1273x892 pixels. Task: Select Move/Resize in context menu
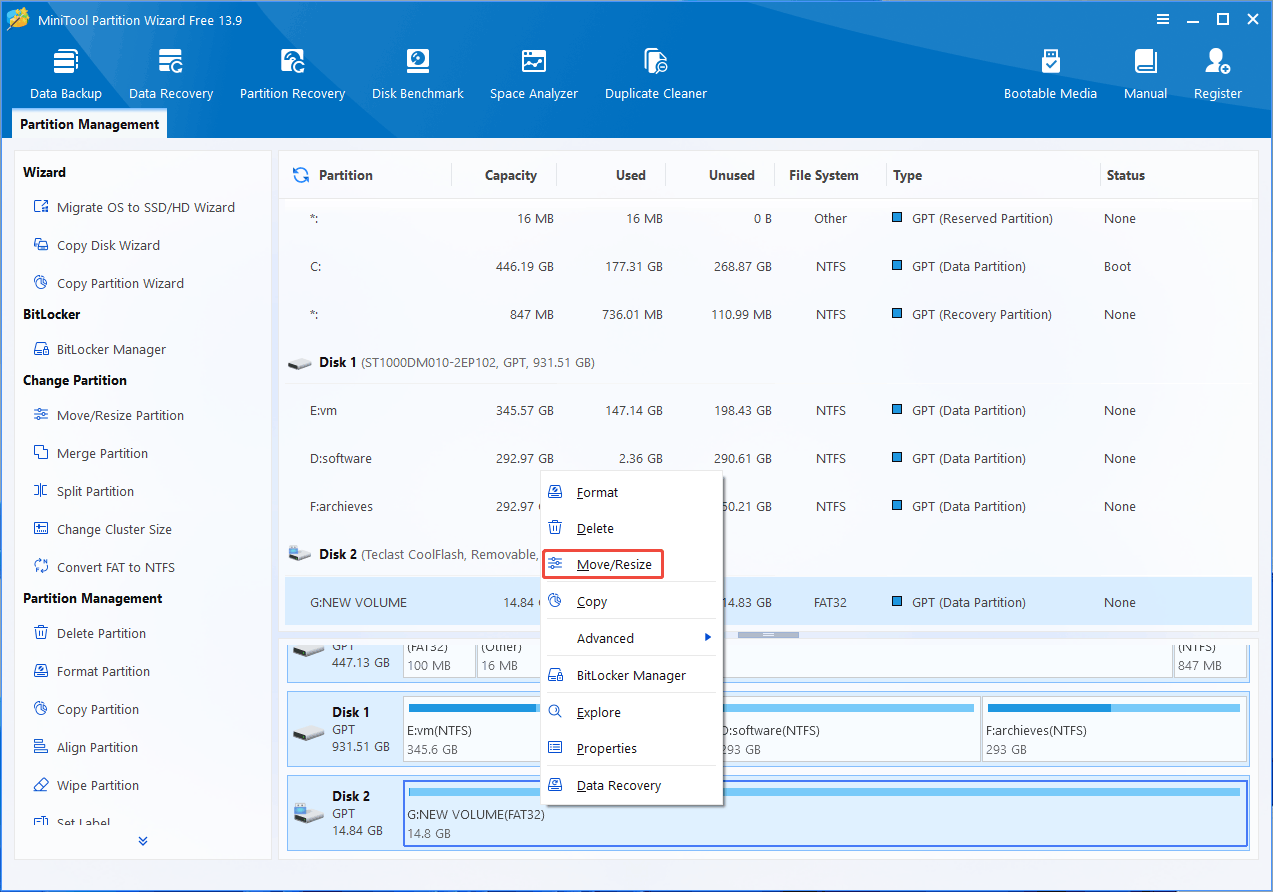tap(603, 565)
